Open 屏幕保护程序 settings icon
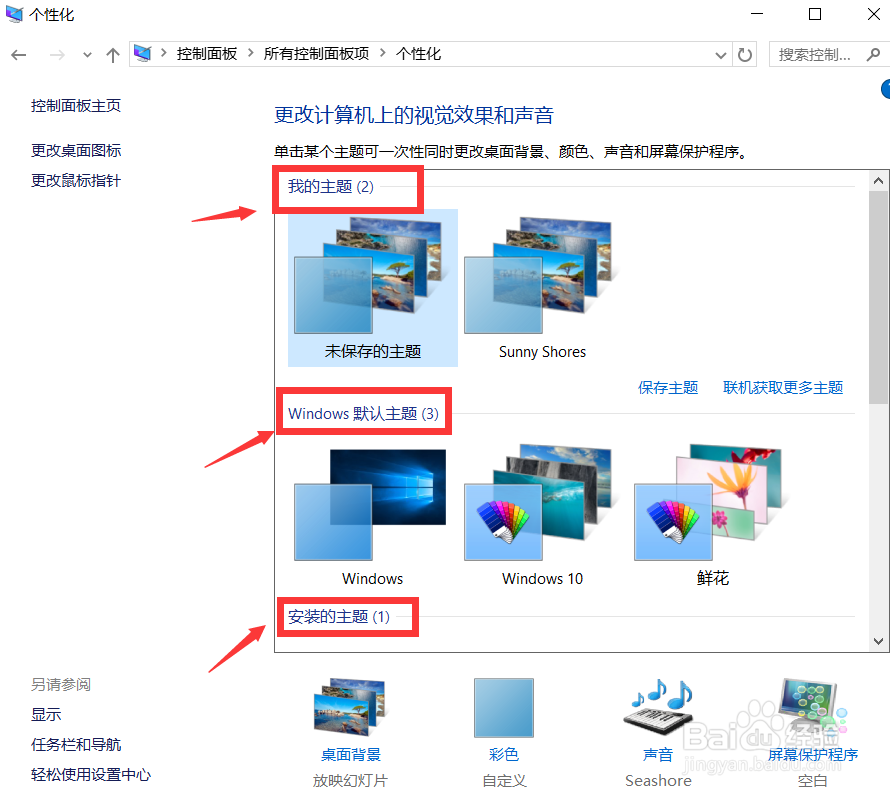 coord(812,707)
